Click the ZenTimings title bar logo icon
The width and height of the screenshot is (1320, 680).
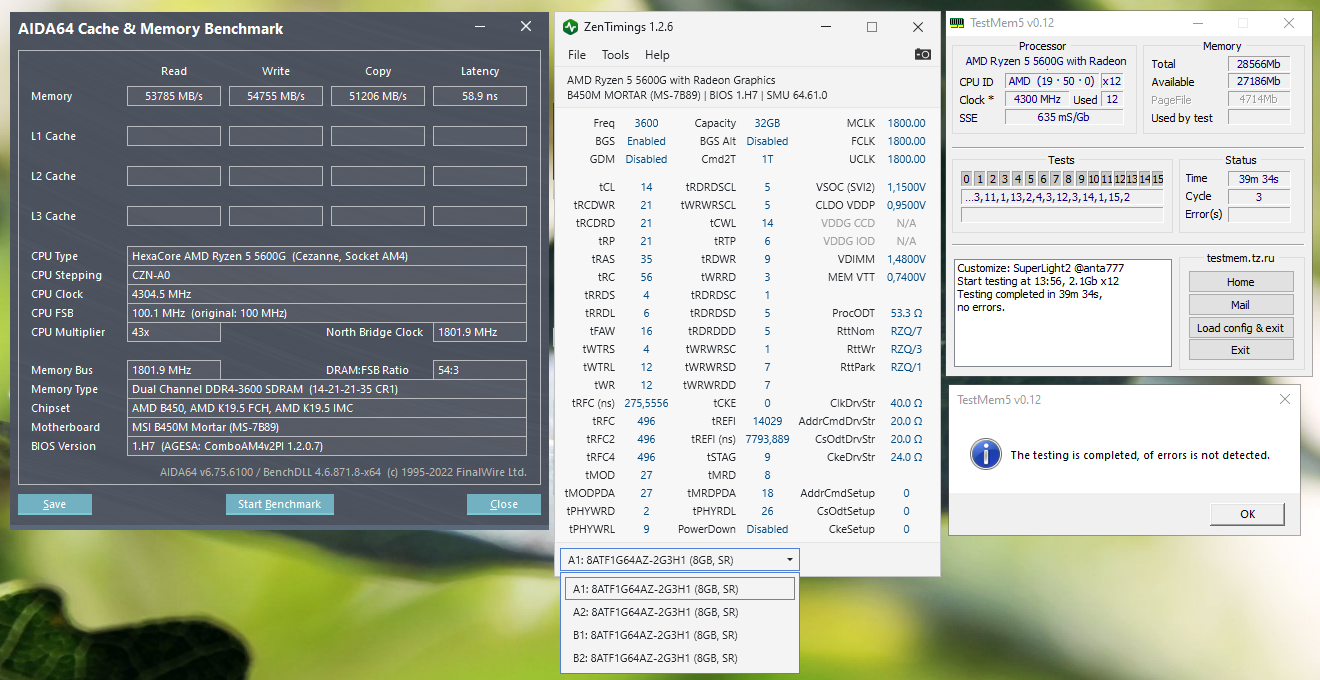click(x=570, y=27)
